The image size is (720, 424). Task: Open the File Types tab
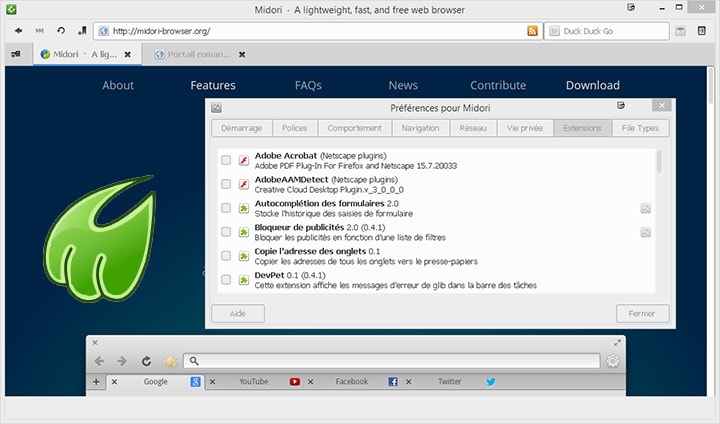click(x=640, y=128)
